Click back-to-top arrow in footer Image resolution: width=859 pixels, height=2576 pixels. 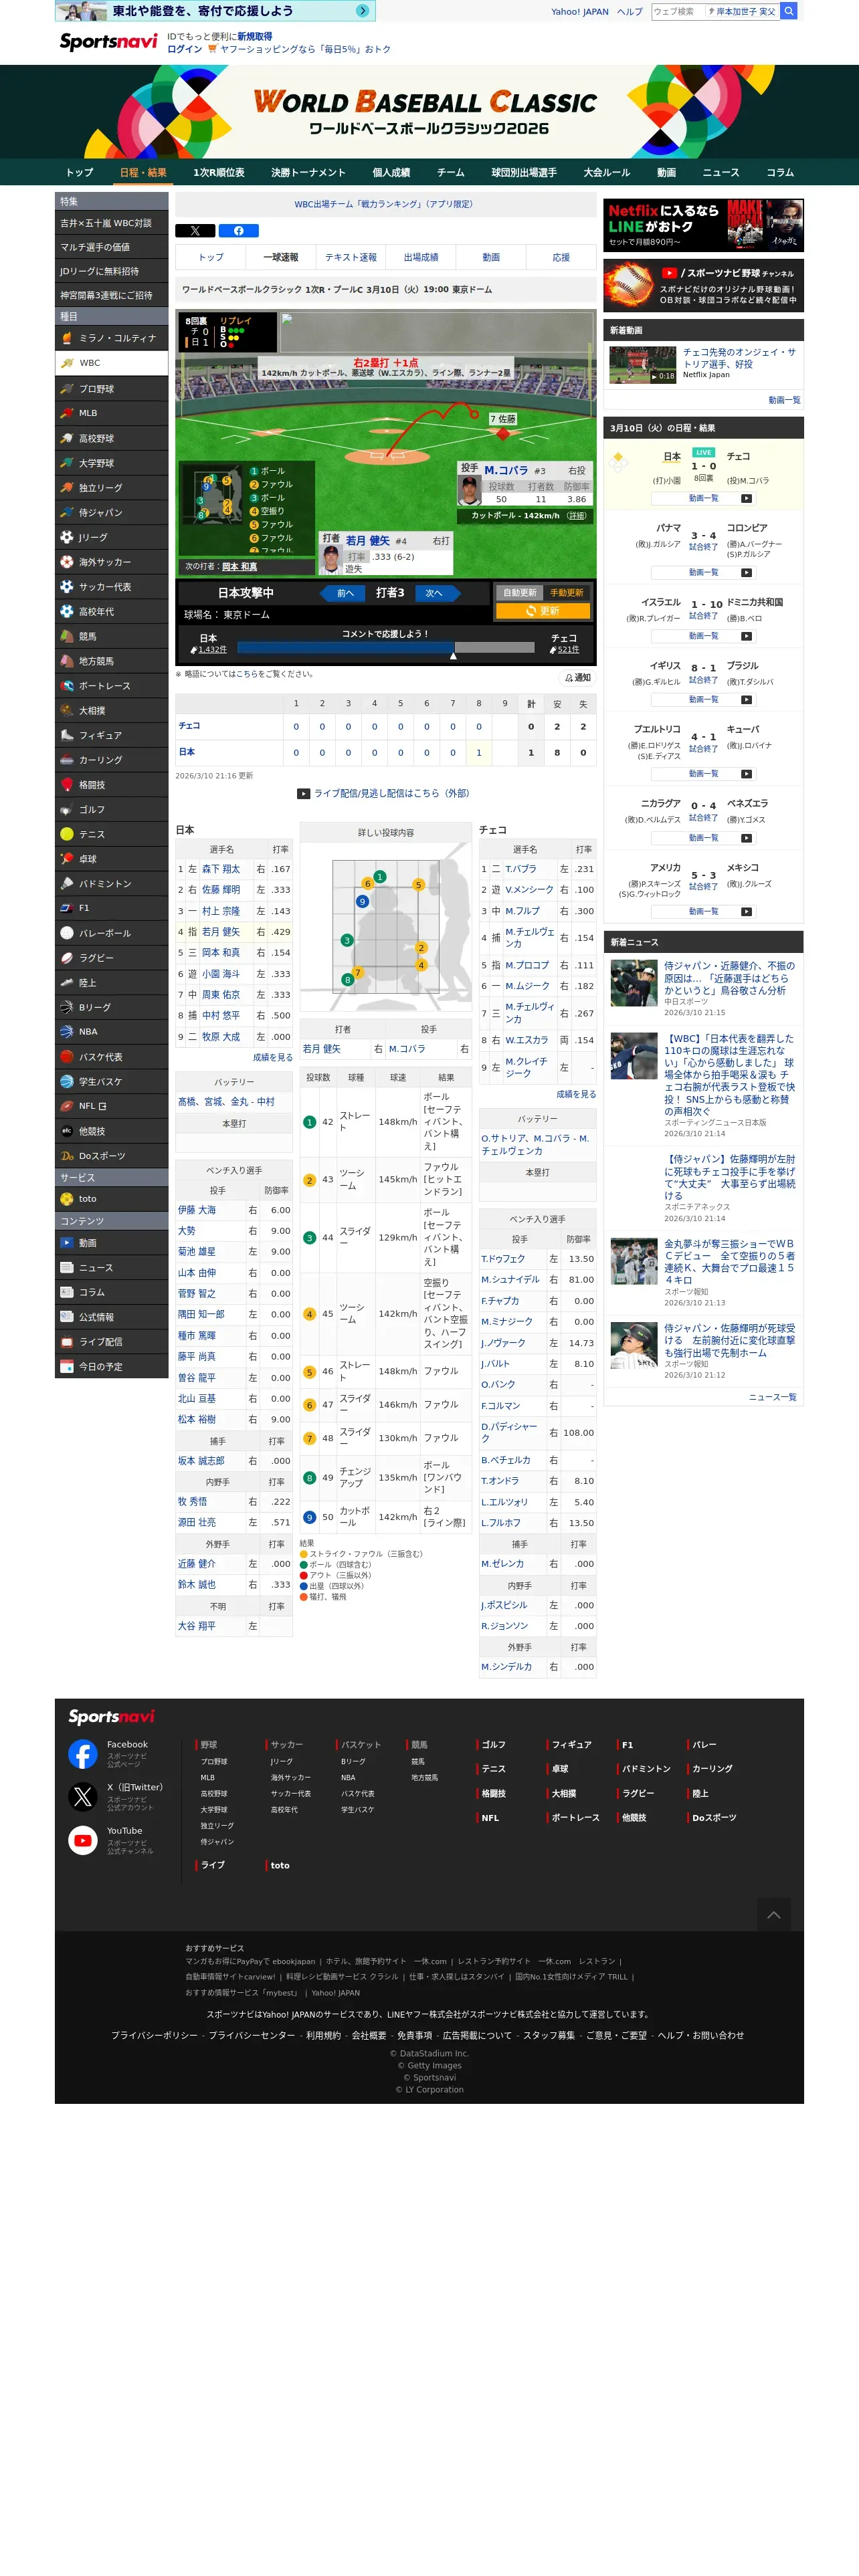click(773, 1914)
